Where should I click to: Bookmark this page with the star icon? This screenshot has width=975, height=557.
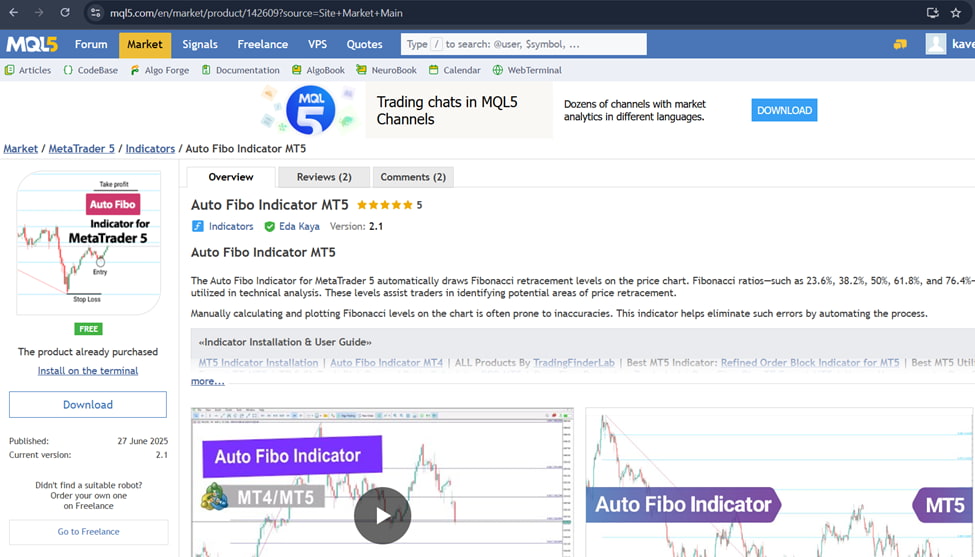956,12
